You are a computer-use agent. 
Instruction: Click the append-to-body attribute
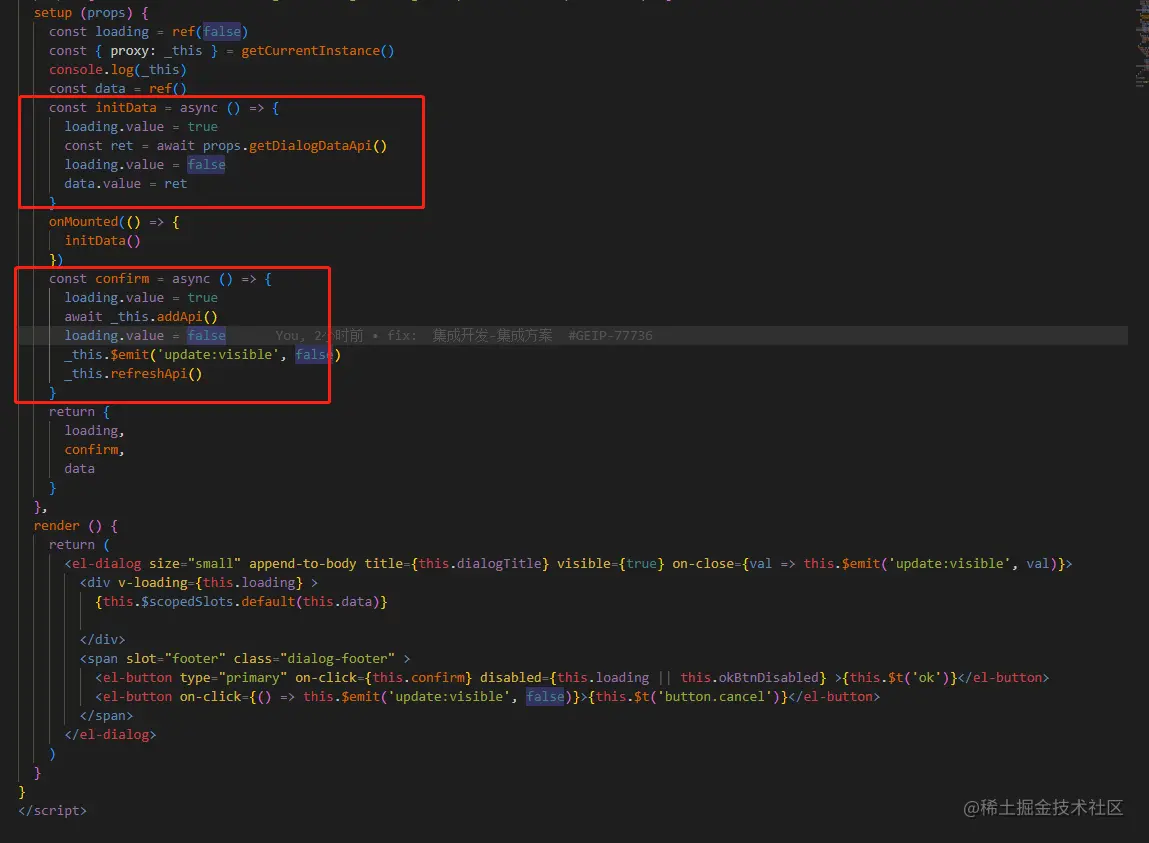[303, 564]
